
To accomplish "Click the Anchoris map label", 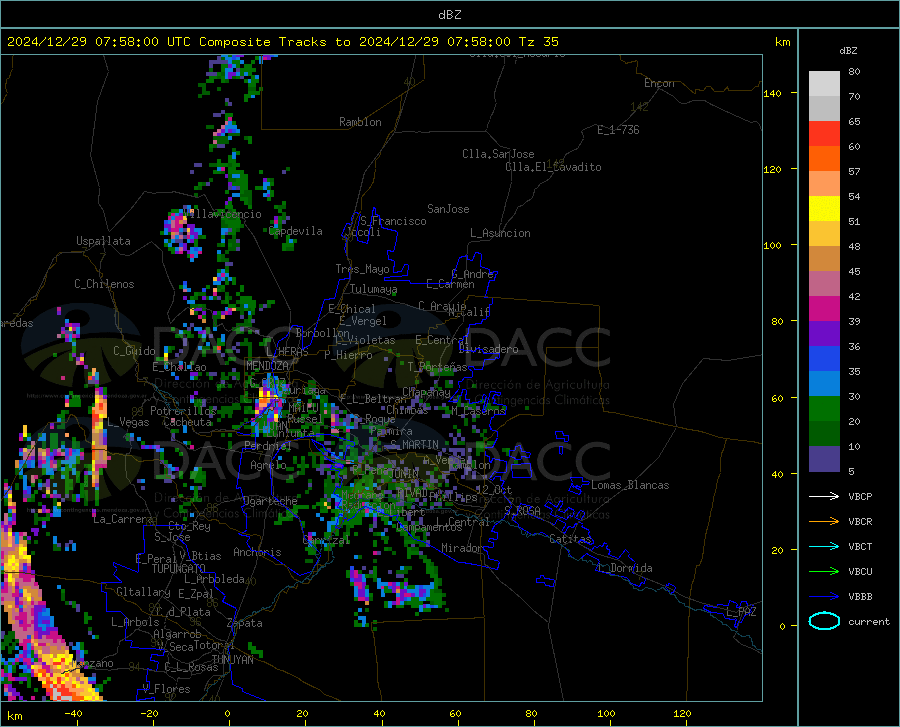I will [257, 552].
